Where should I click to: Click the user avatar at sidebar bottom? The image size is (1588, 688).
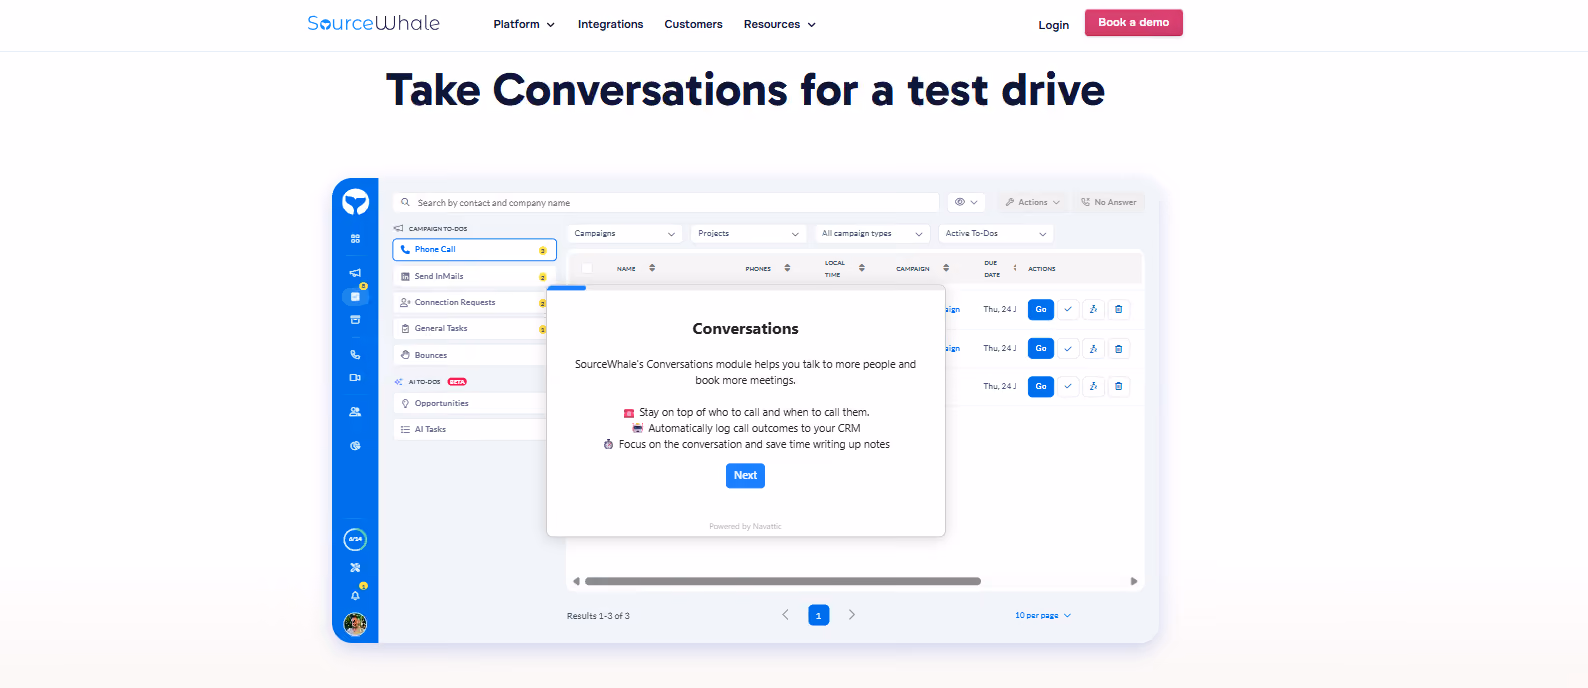click(x=355, y=625)
